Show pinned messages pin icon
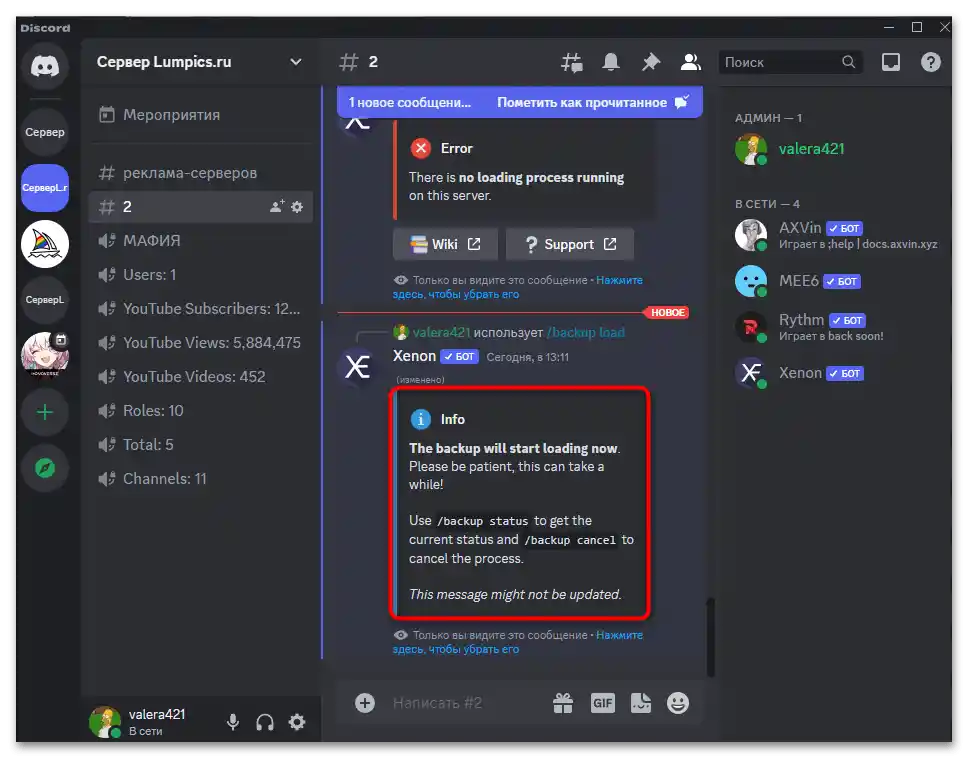Viewport: 968px width, 758px height. click(650, 62)
